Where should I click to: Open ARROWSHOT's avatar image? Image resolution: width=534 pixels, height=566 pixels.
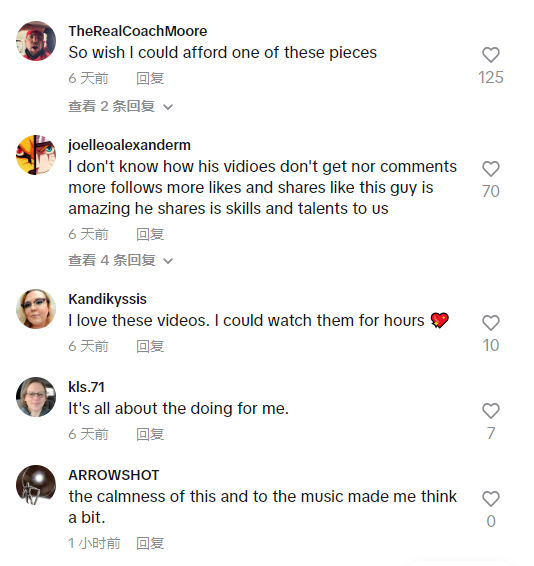click(36, 485)
